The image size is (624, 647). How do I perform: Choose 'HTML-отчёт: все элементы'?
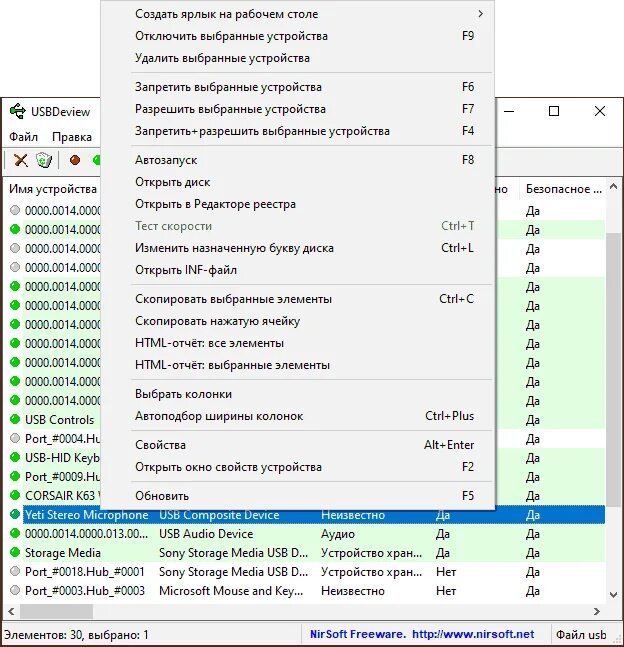pyautogui.click(x=298, y=343)
